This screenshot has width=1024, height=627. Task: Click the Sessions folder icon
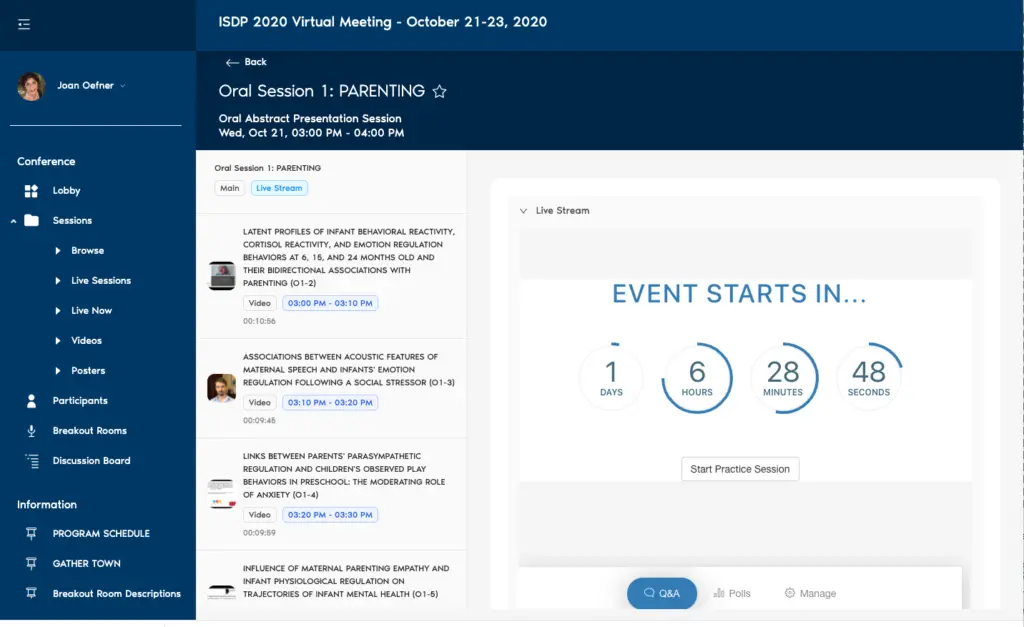click(32, 221)
